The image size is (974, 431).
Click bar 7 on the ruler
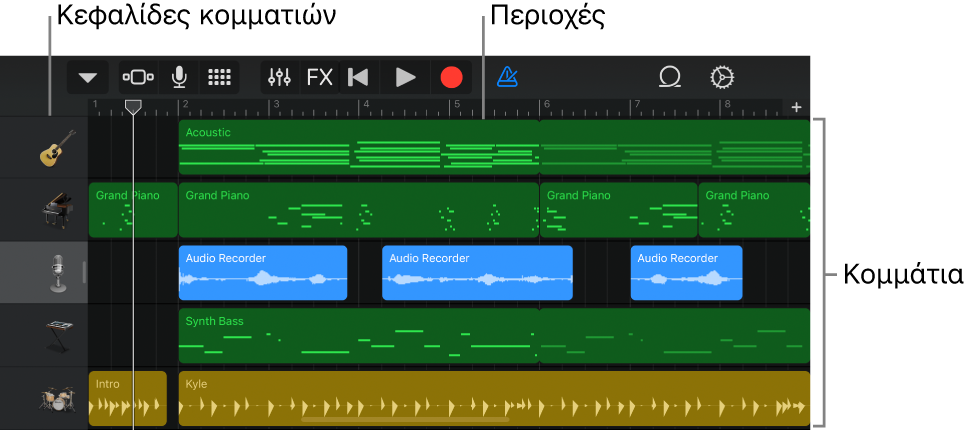(637, 105)
